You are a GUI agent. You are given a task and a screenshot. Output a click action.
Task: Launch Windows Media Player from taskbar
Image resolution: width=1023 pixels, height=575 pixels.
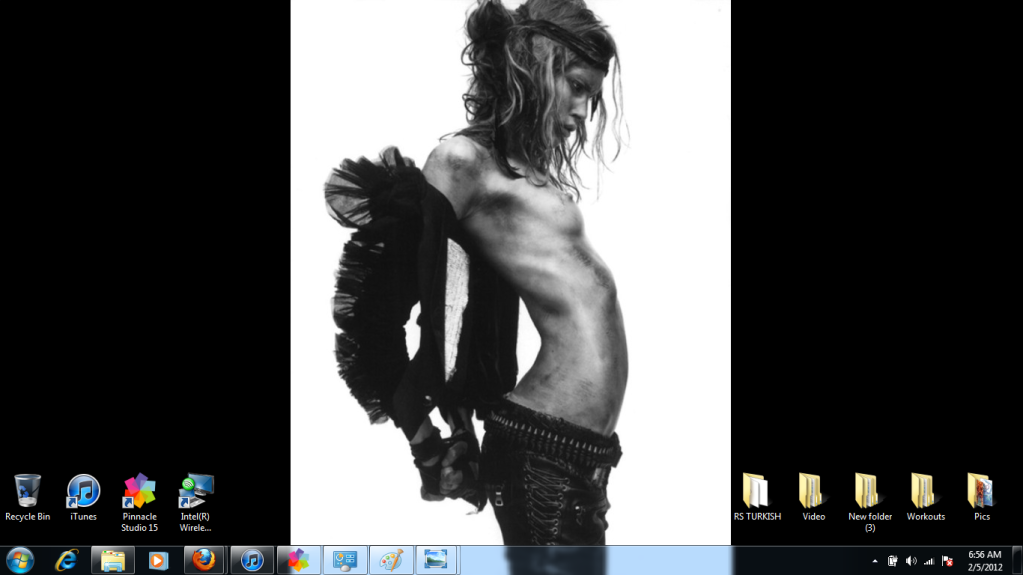point(158,560)
